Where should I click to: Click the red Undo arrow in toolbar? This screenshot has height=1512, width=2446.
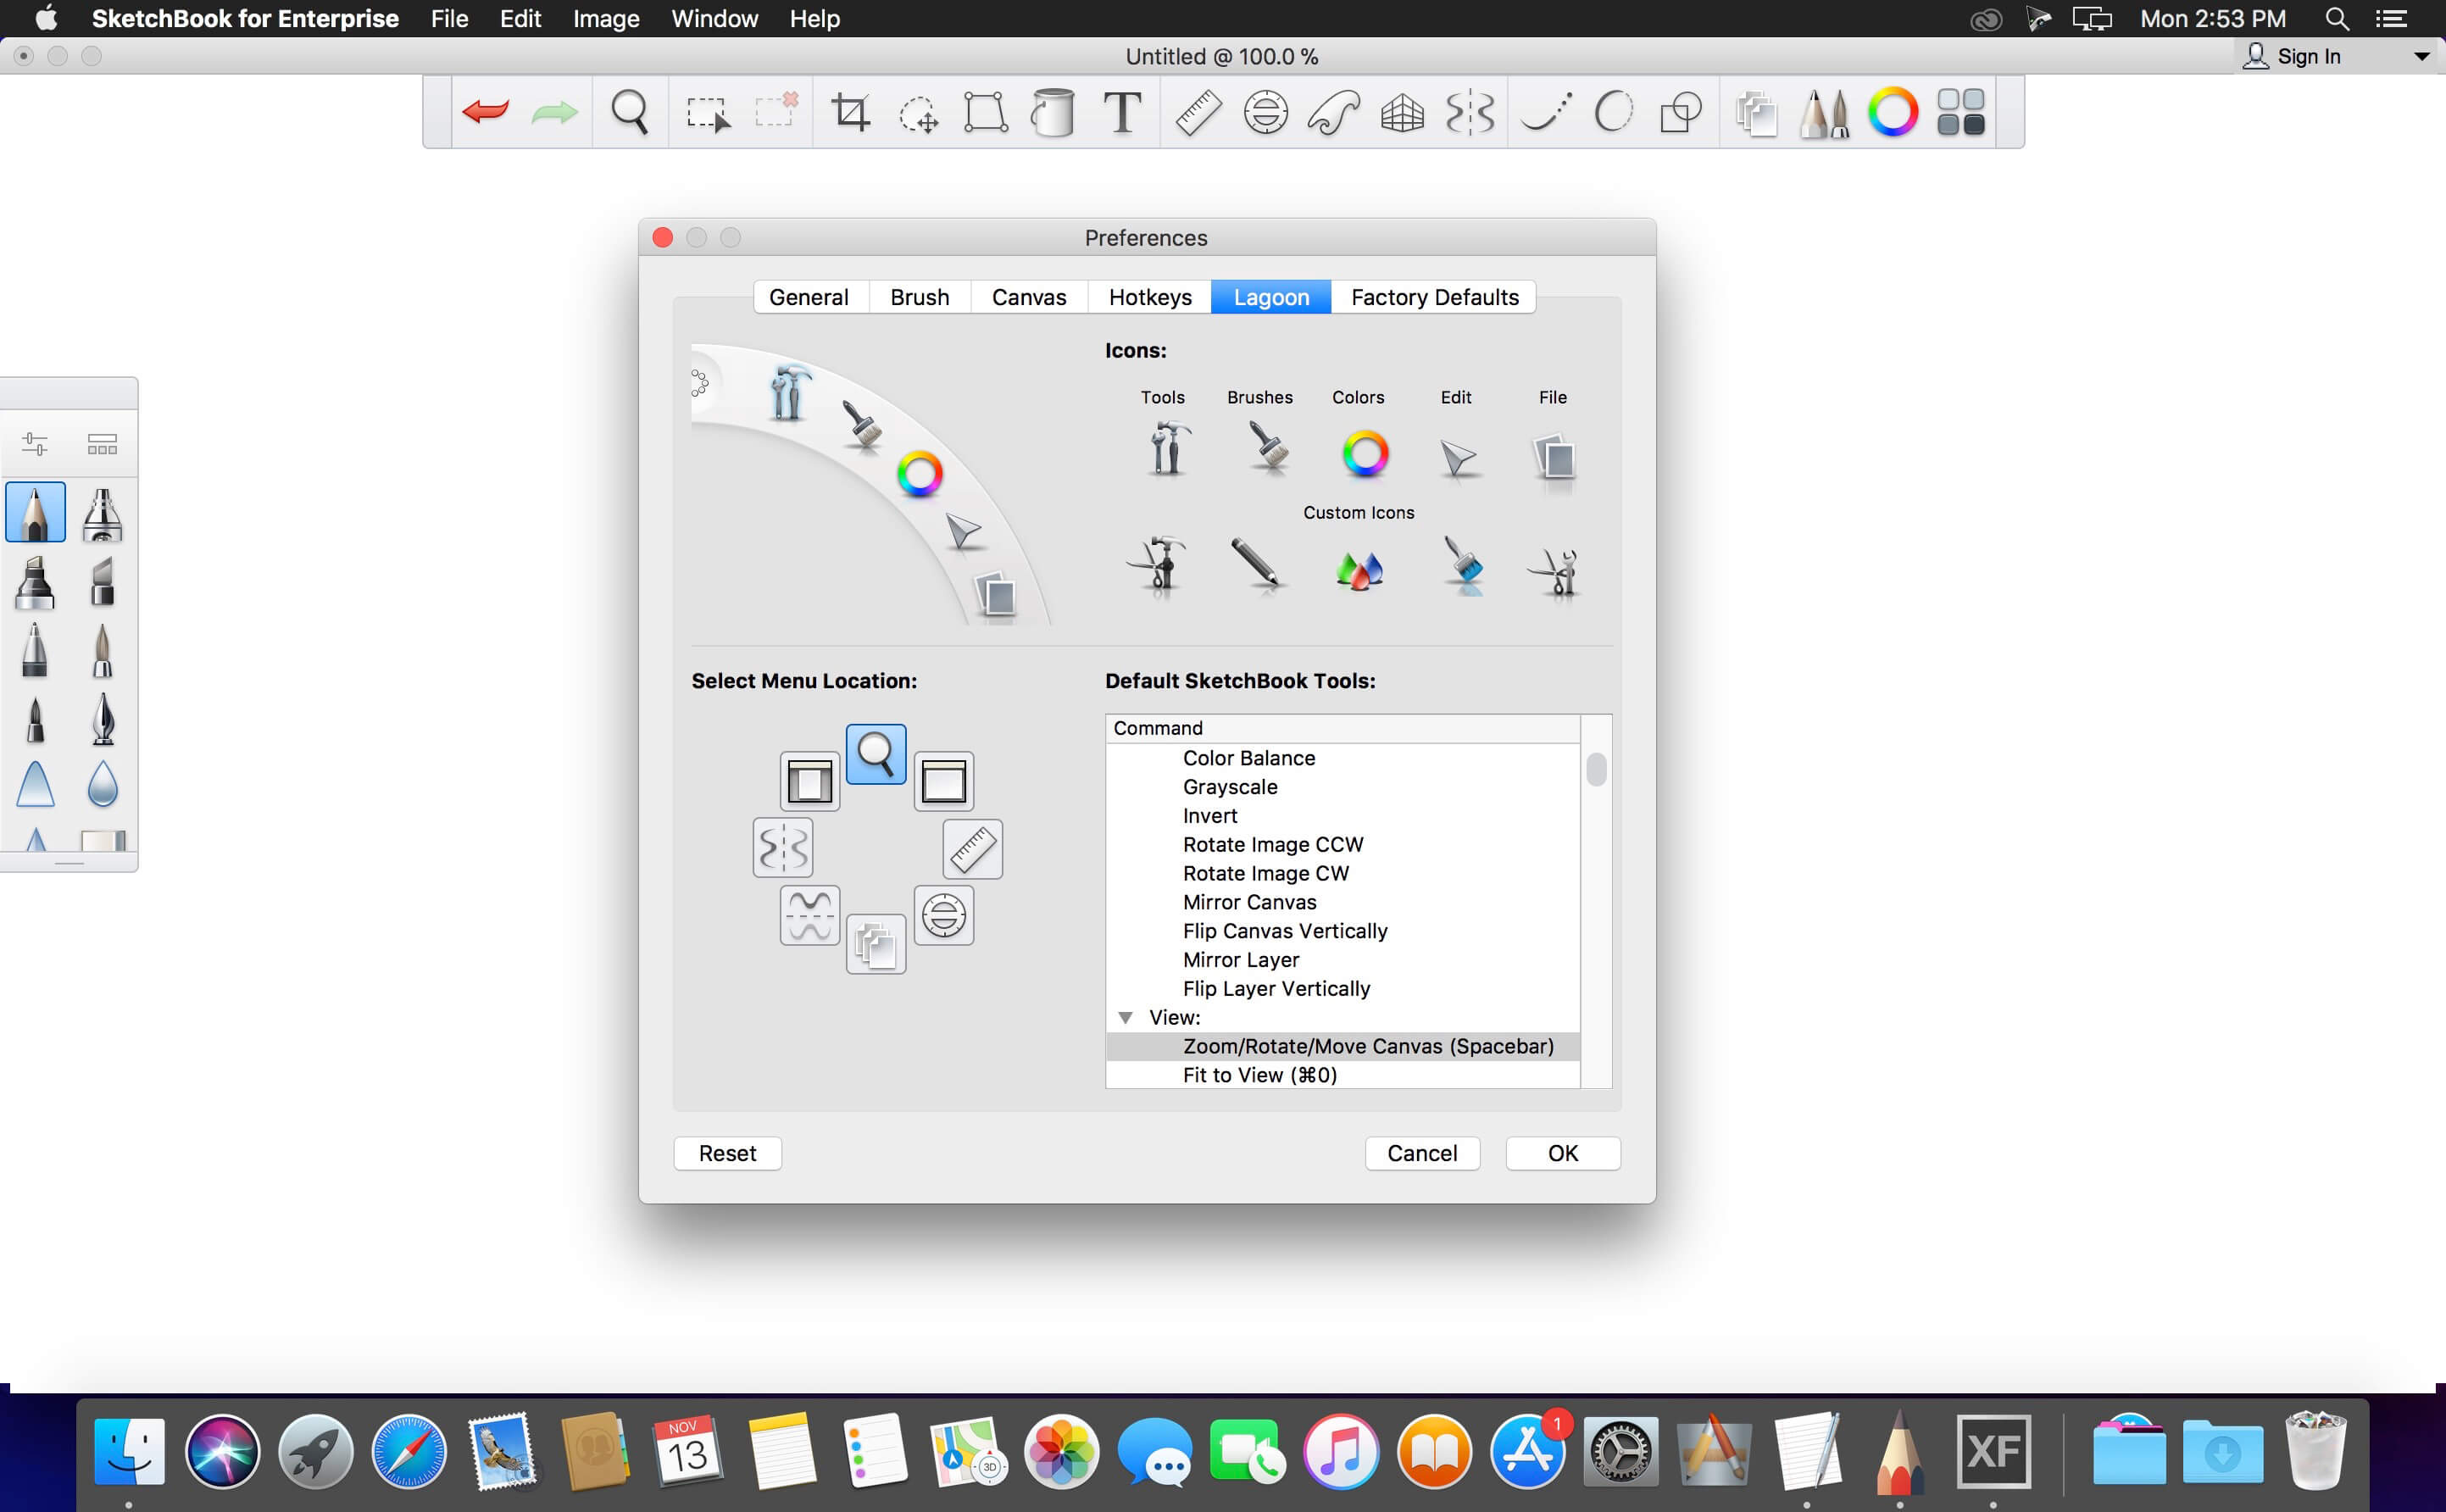point(486,111)
